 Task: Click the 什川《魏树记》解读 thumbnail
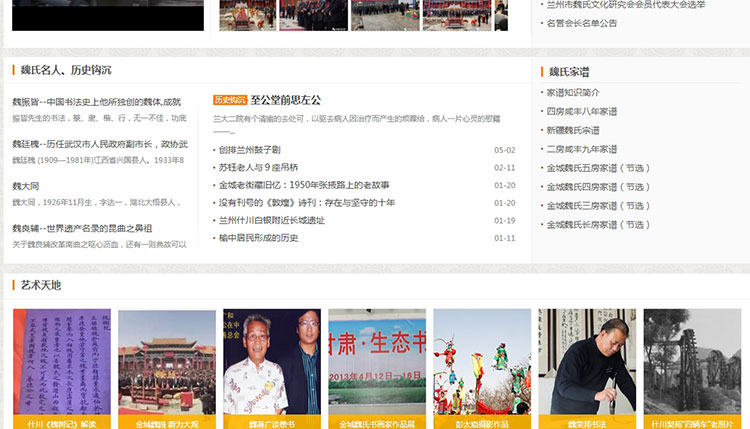coord(61,361)
